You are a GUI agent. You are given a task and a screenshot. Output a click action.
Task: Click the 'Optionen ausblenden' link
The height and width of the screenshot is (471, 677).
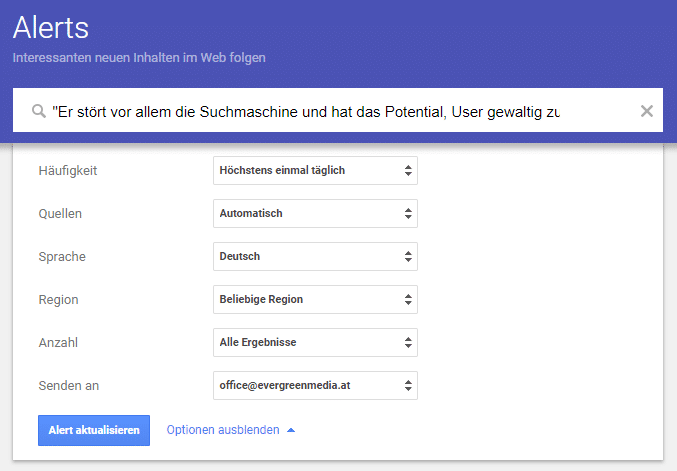point(223,430)
